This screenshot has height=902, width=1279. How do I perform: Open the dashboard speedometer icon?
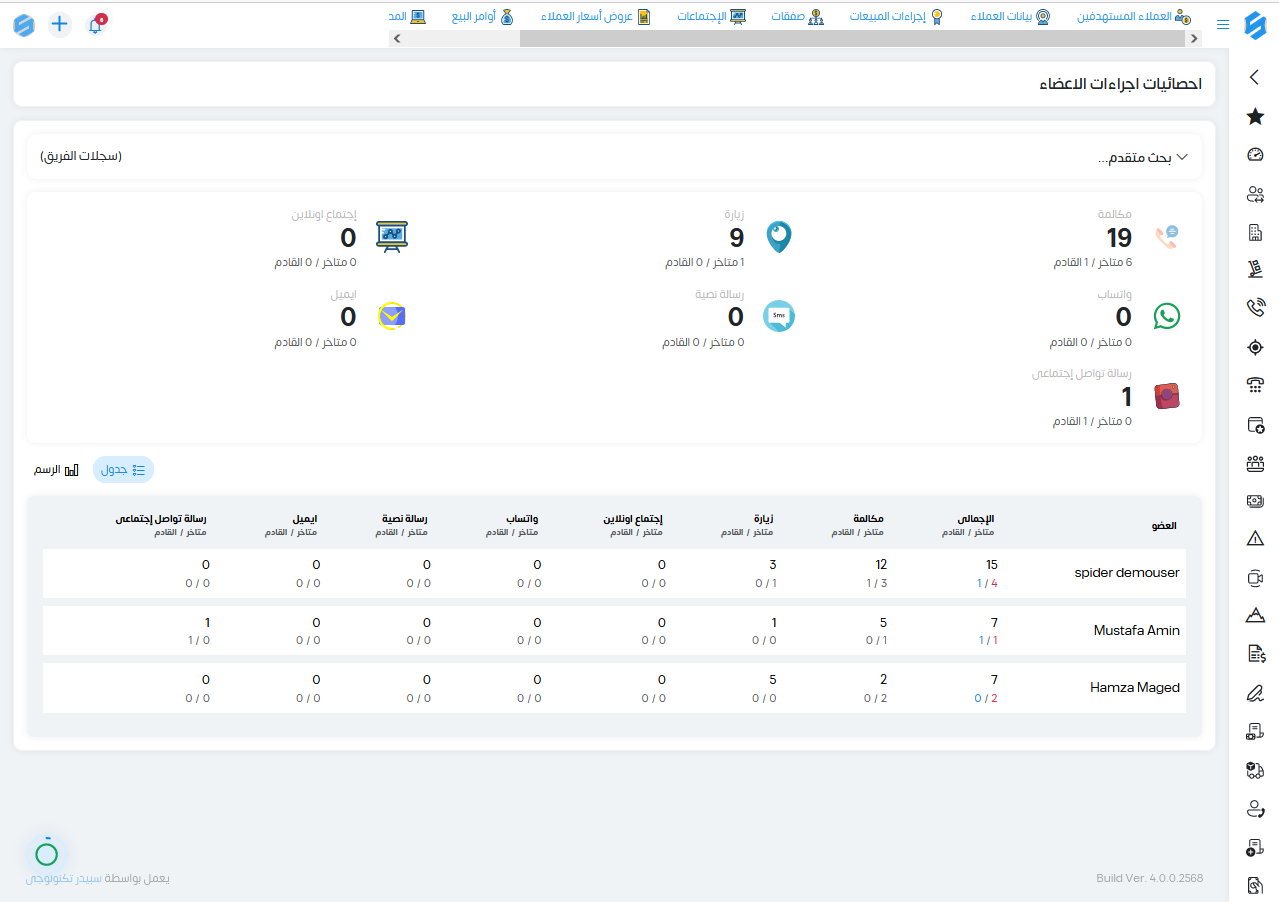pos(1255,155)
